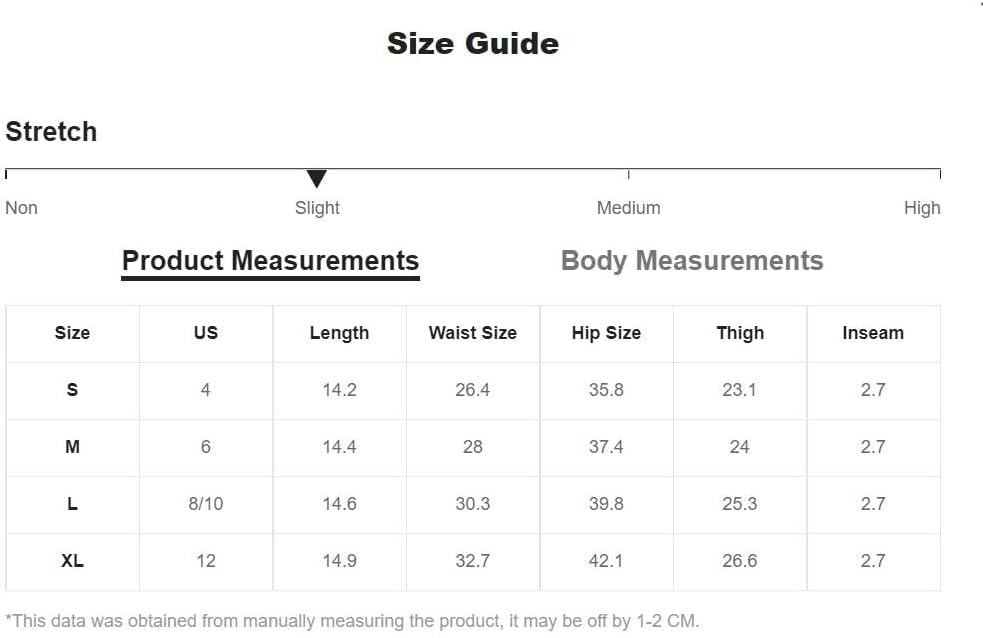Click the Slight stretch label

point(317,208)
